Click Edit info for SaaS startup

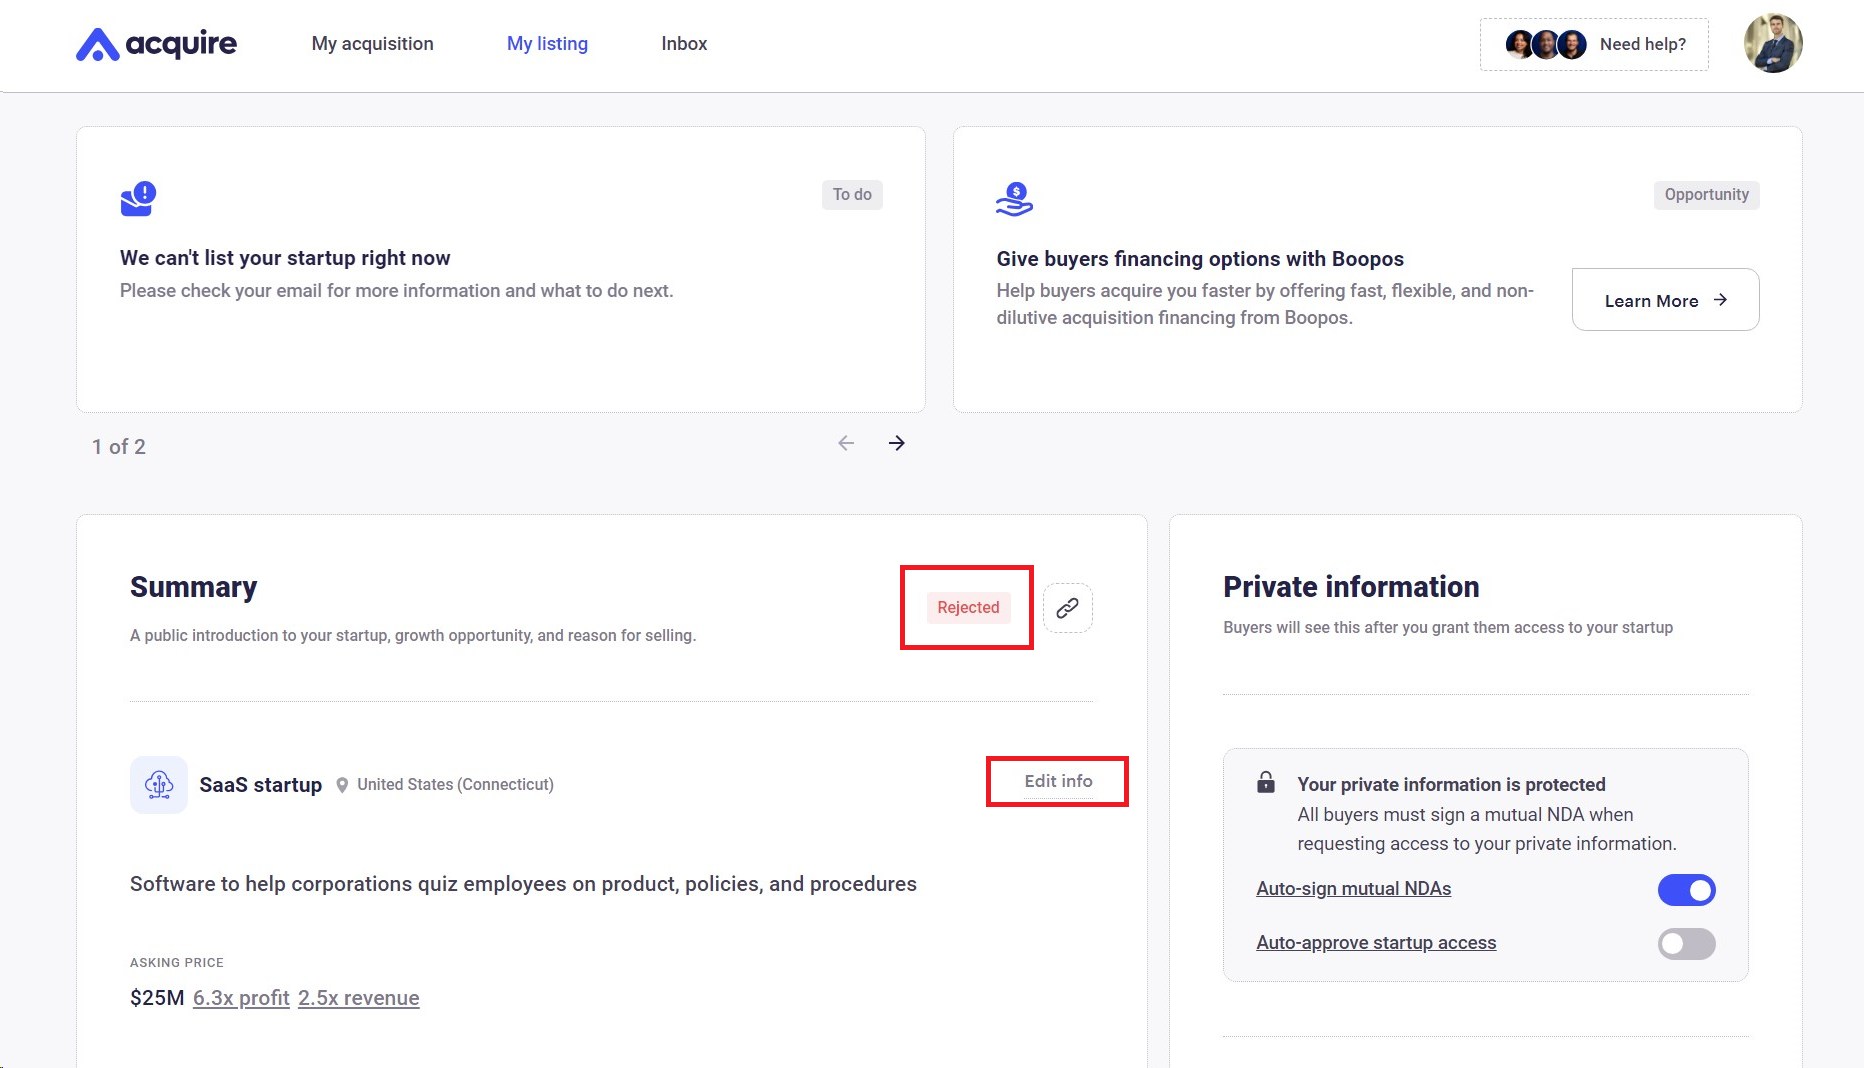(x=1058, y=781)
